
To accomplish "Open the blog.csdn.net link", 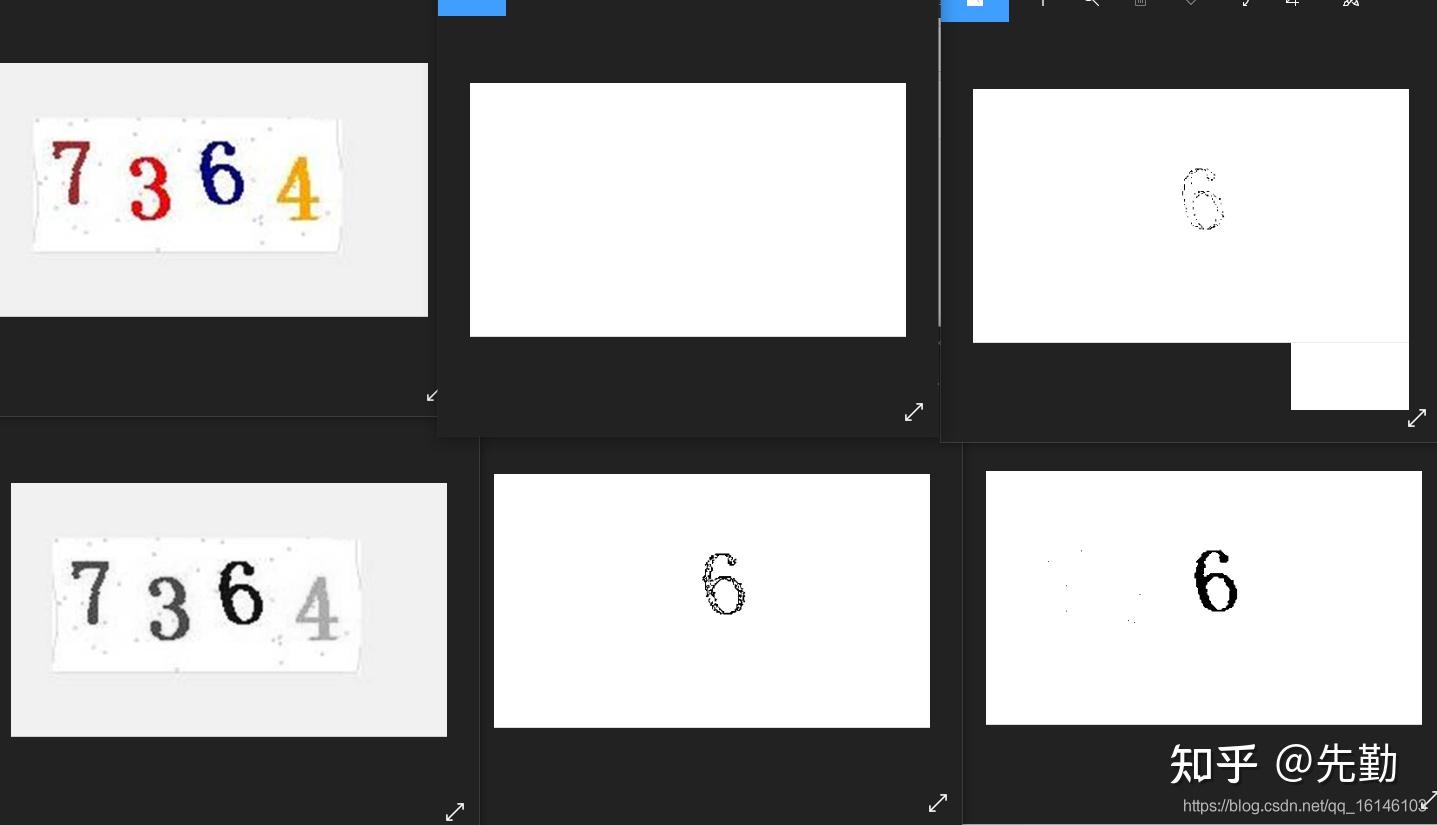I will (1305, 806).
